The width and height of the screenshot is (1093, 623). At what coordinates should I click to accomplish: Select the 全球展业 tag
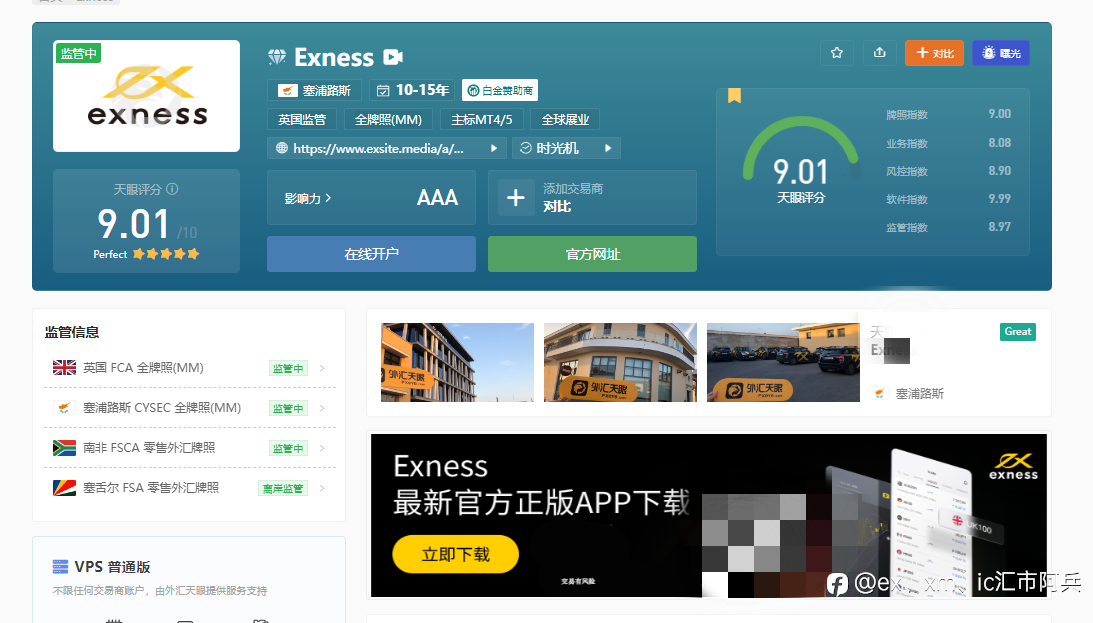pyautogui.click(x=565, y=119)
